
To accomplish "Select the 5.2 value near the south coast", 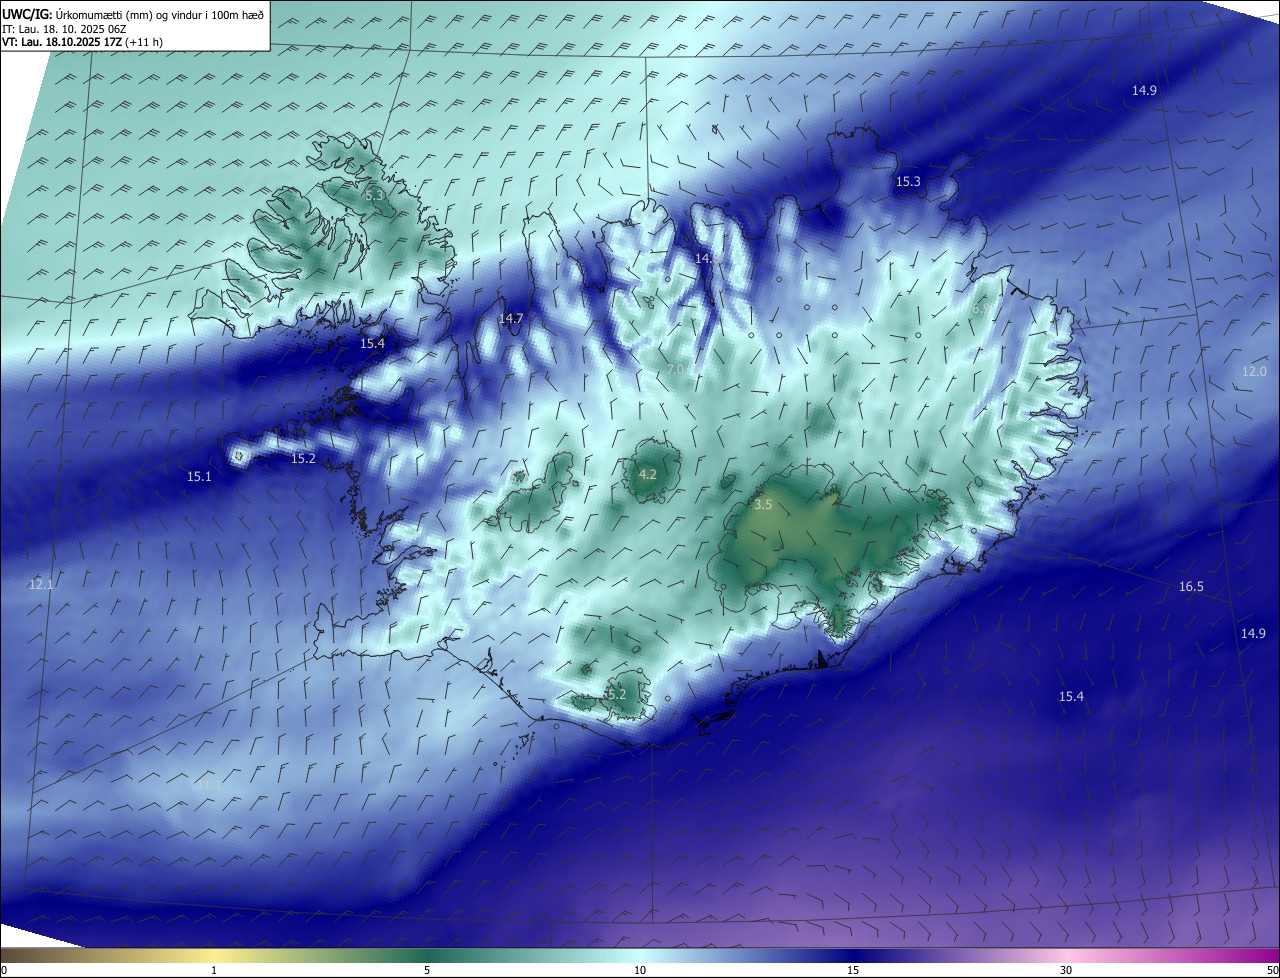I will click(x=616, y=694).
